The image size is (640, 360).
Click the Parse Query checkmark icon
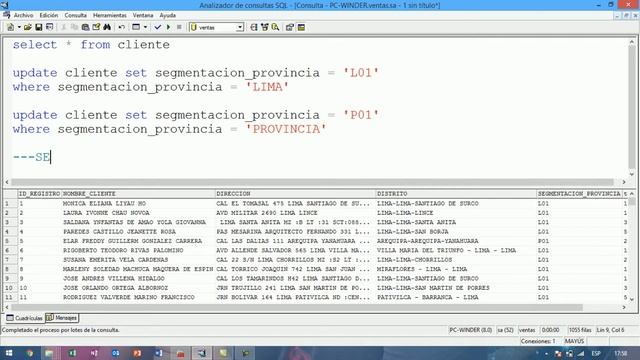[x=158, y=27]
